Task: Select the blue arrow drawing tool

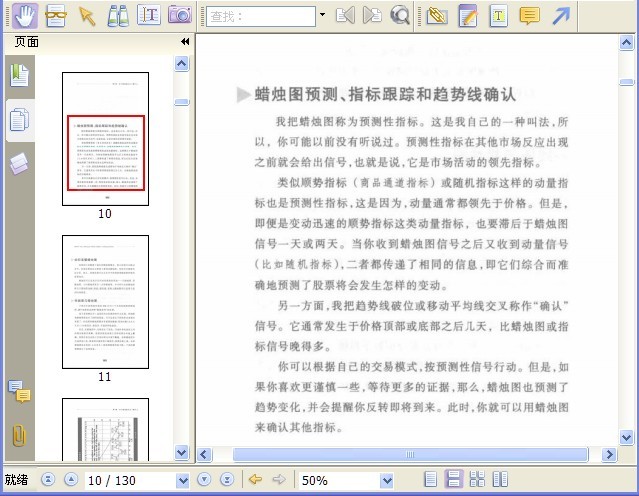Action: point(561,16)
